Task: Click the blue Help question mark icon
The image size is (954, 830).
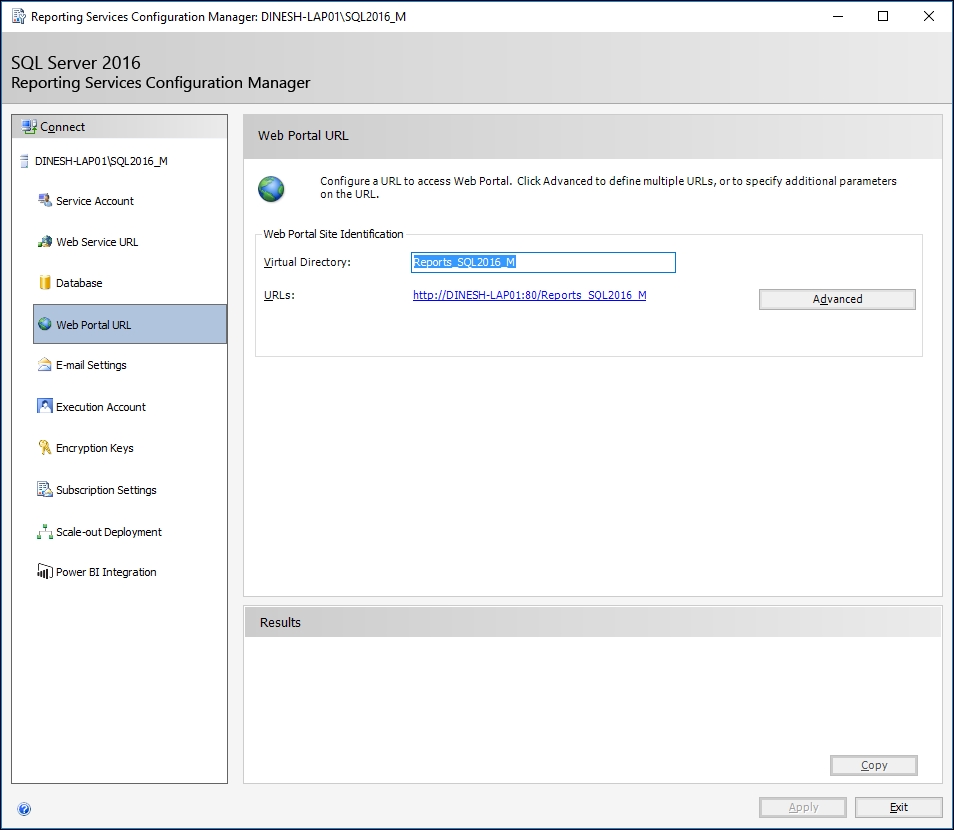Action: 24,809
